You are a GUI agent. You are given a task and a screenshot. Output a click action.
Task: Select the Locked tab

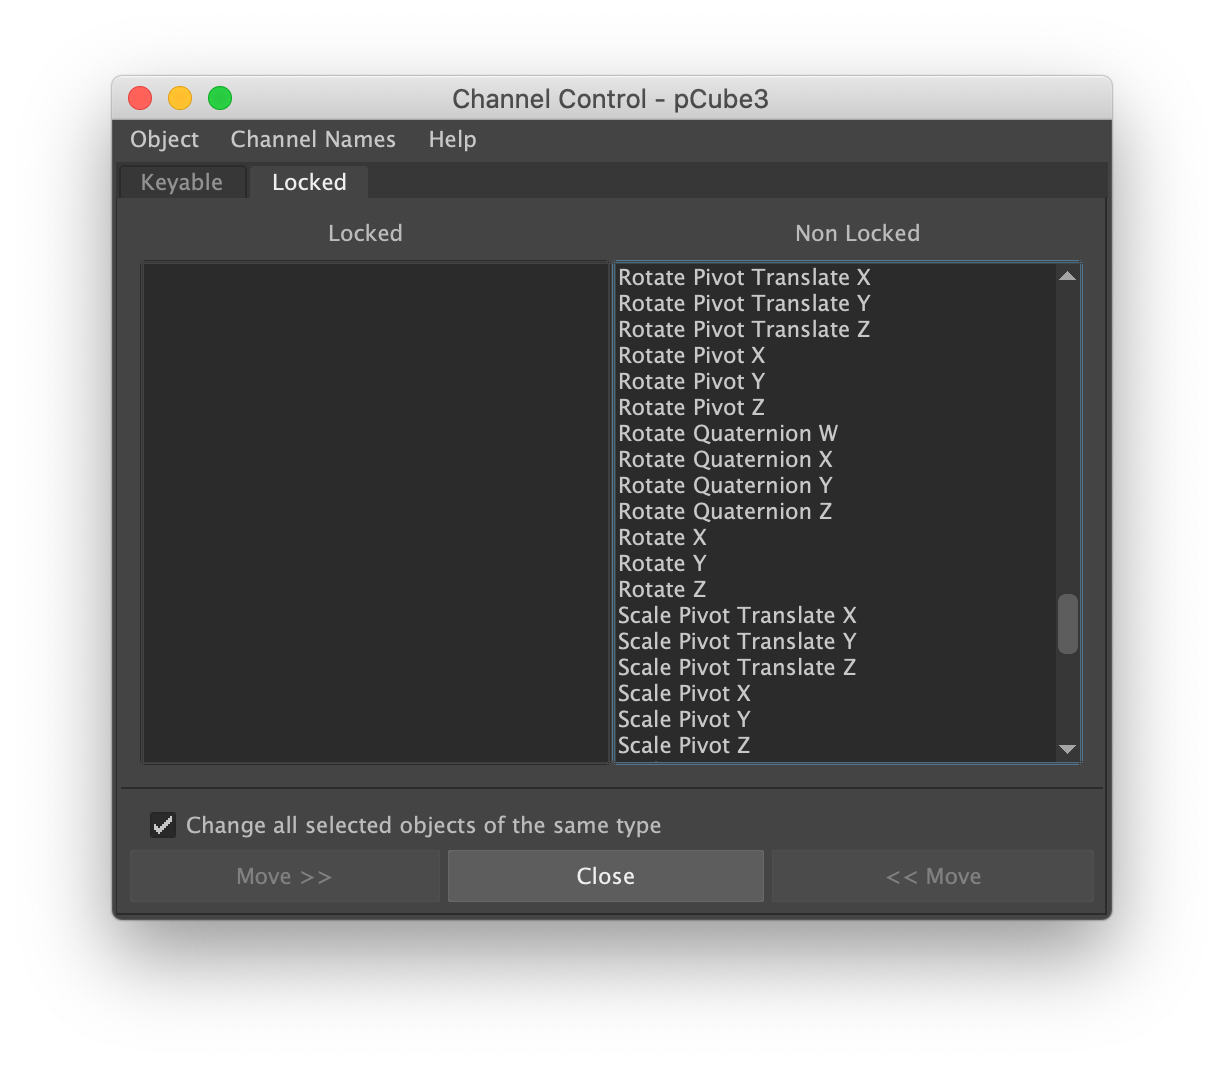[309, 182]
